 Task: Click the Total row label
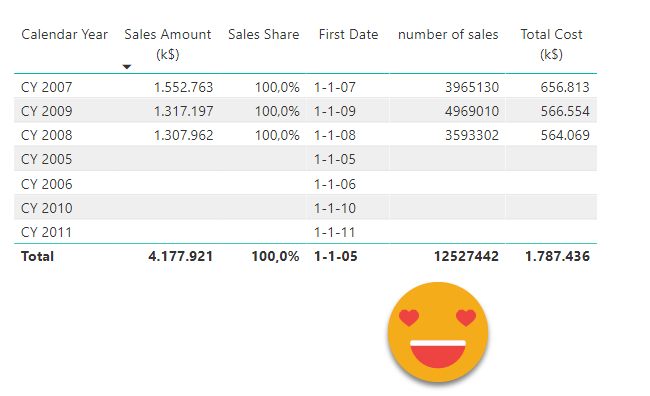click(x=37, y=256)
